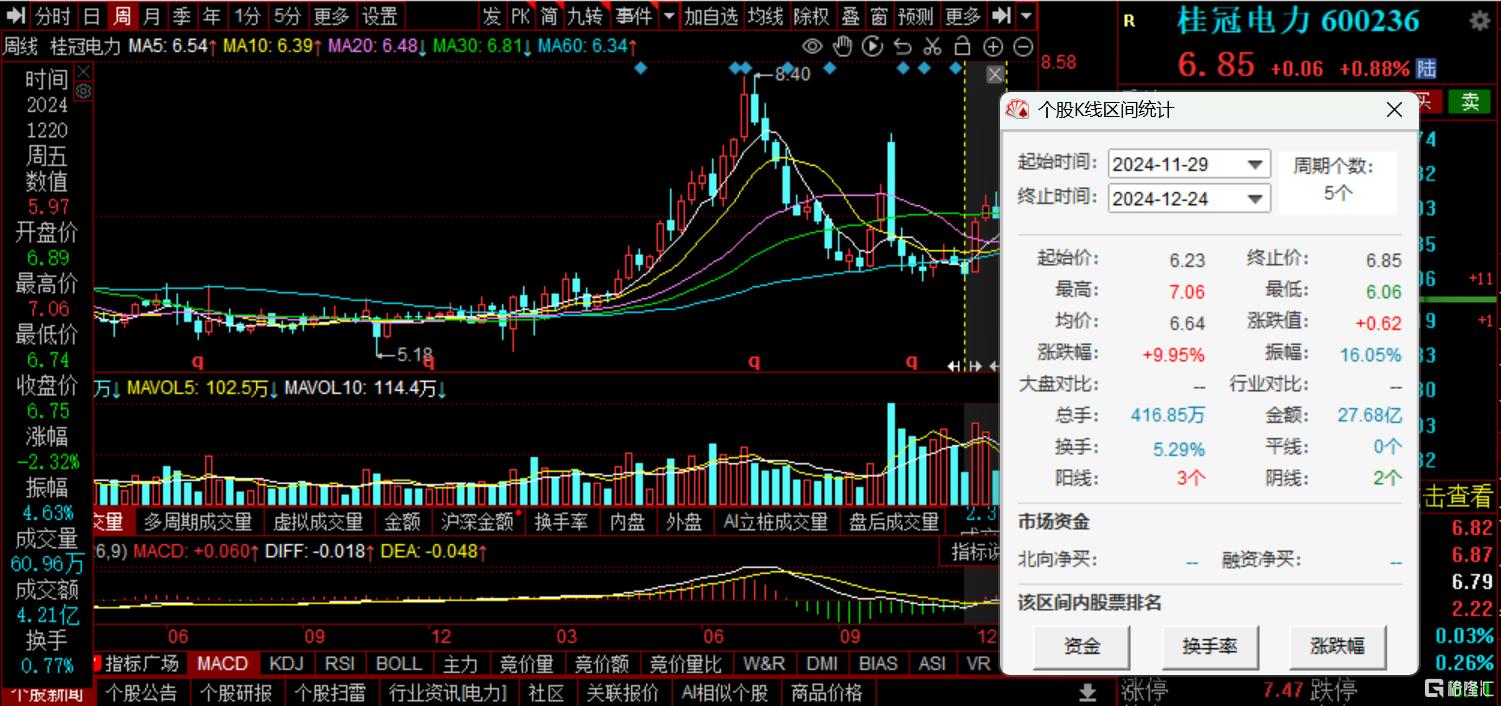Screen dimensions: 1501x706
Task: Open the 个股公告 announcements tab
Action: (x=141, y=692)
